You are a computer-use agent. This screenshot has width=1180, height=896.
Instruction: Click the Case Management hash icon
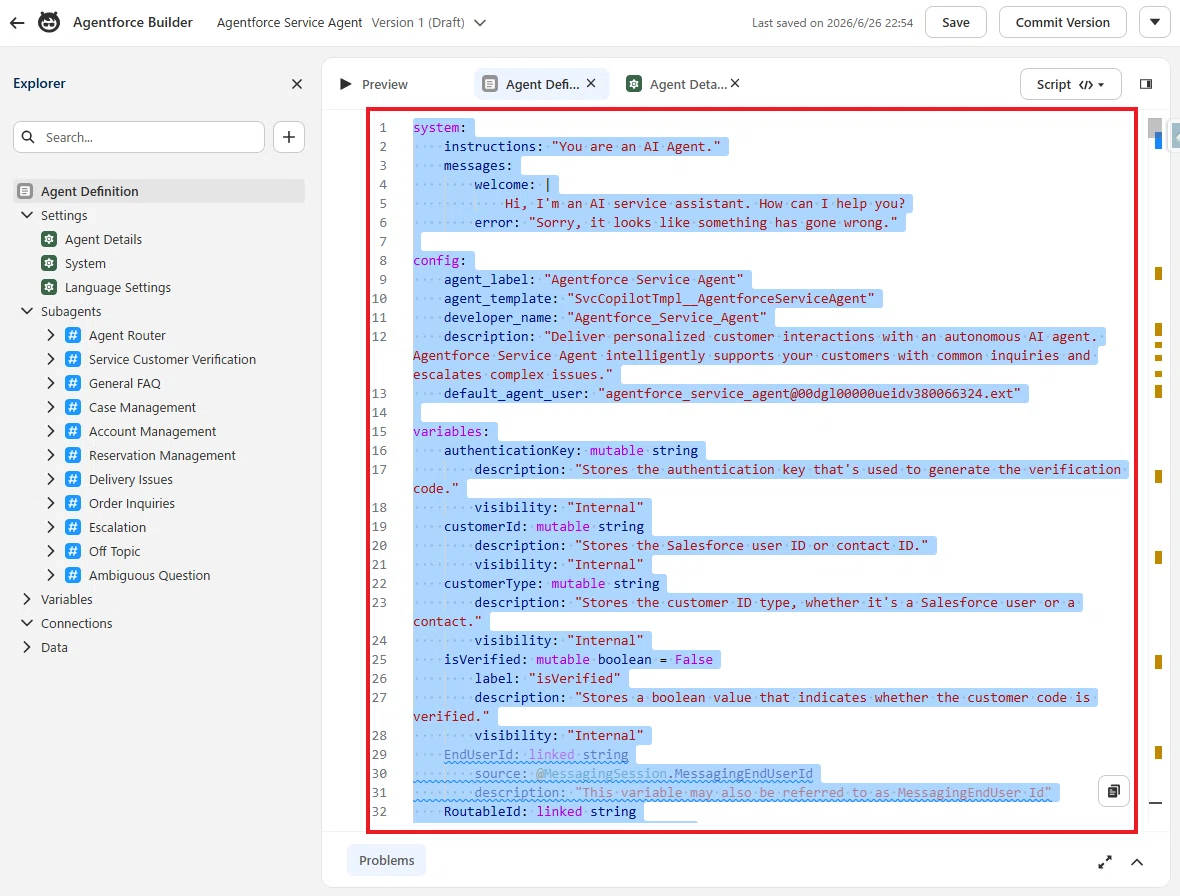[73, 408]
